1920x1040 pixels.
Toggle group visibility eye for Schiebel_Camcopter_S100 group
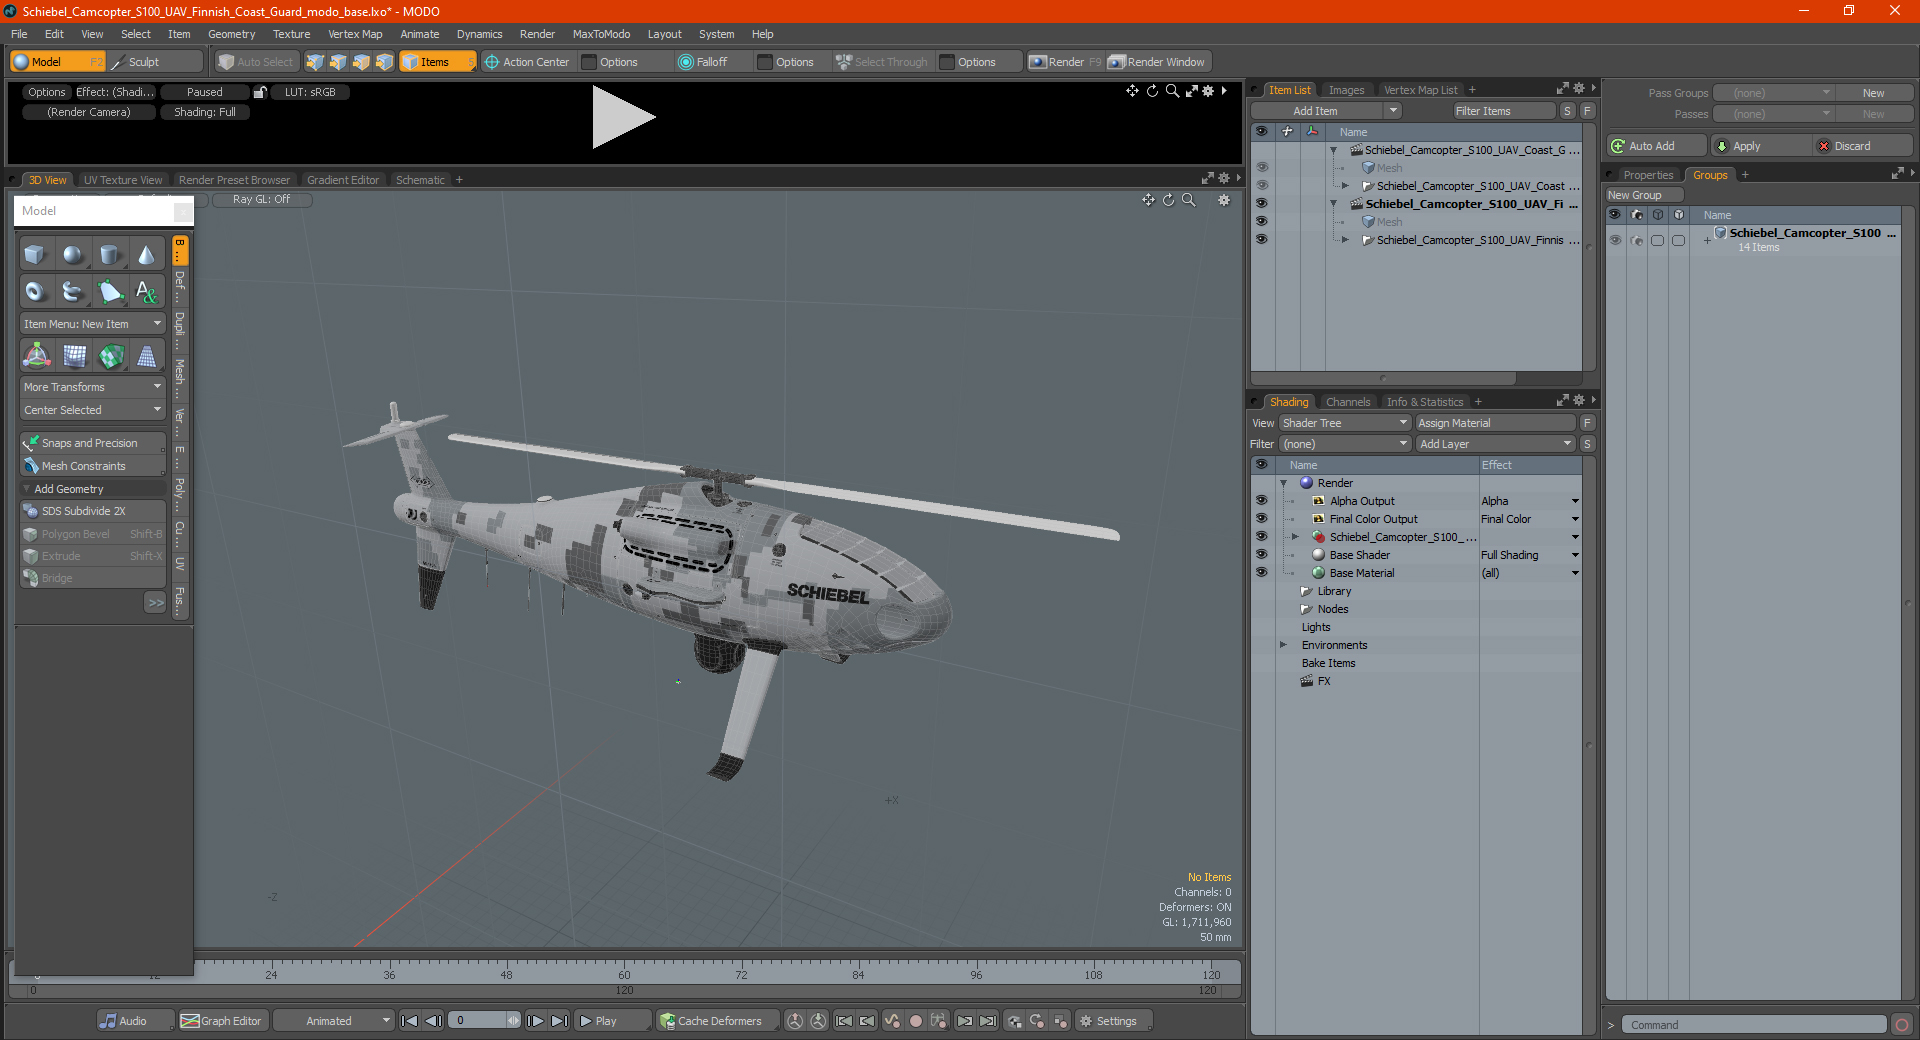[x=1615, y=240]
